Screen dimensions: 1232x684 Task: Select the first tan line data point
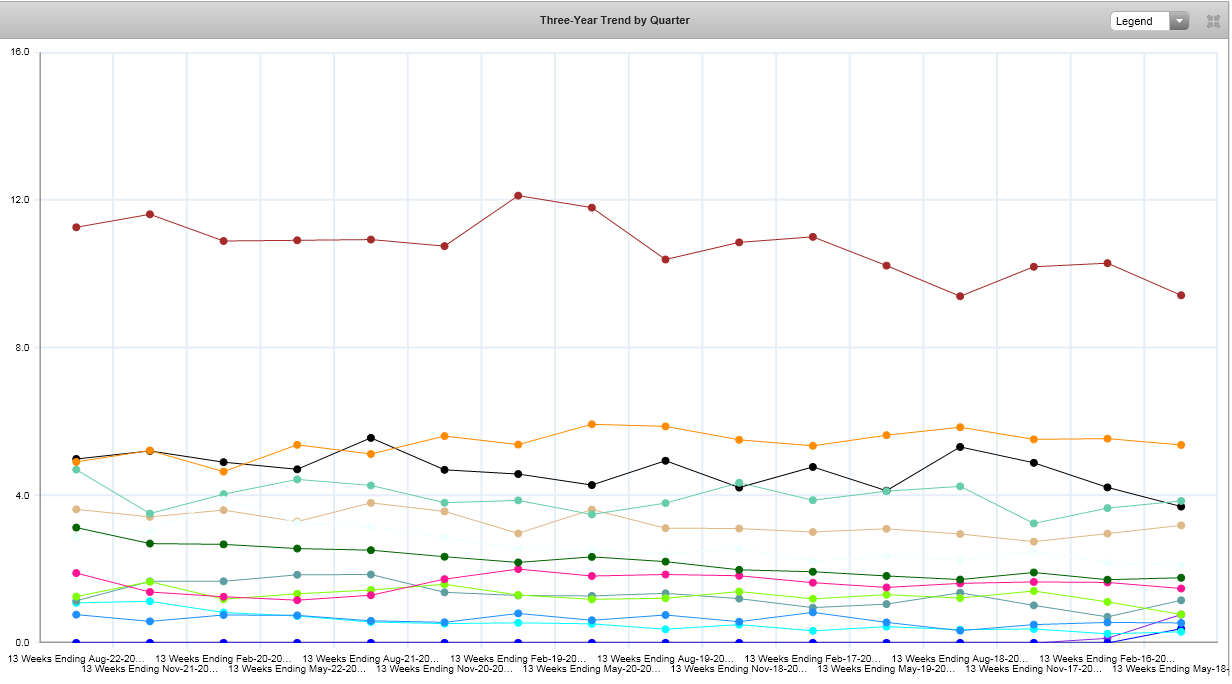[x=76, y=509]
